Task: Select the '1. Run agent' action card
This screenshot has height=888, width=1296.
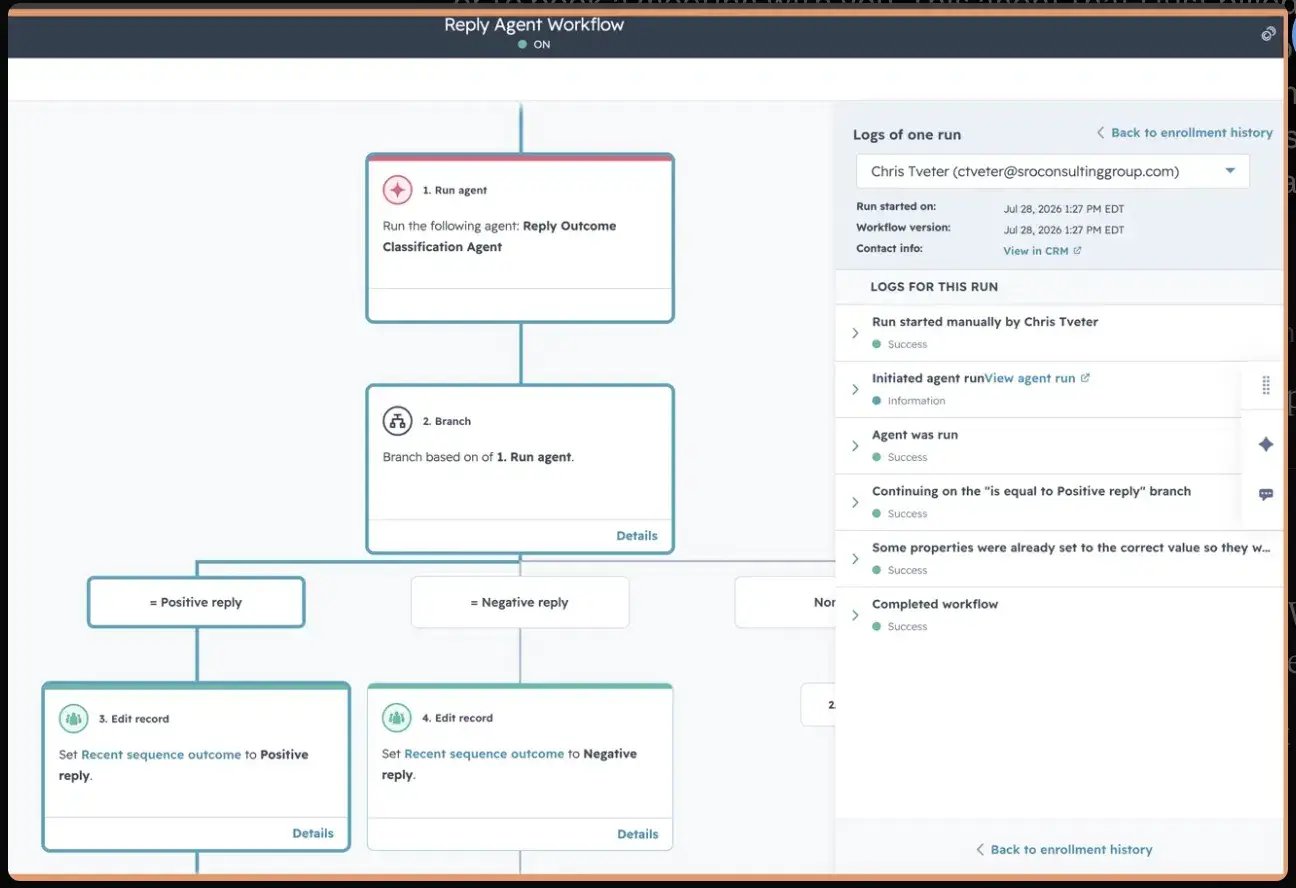Action: pyautogui.click(x=520, y=238)
